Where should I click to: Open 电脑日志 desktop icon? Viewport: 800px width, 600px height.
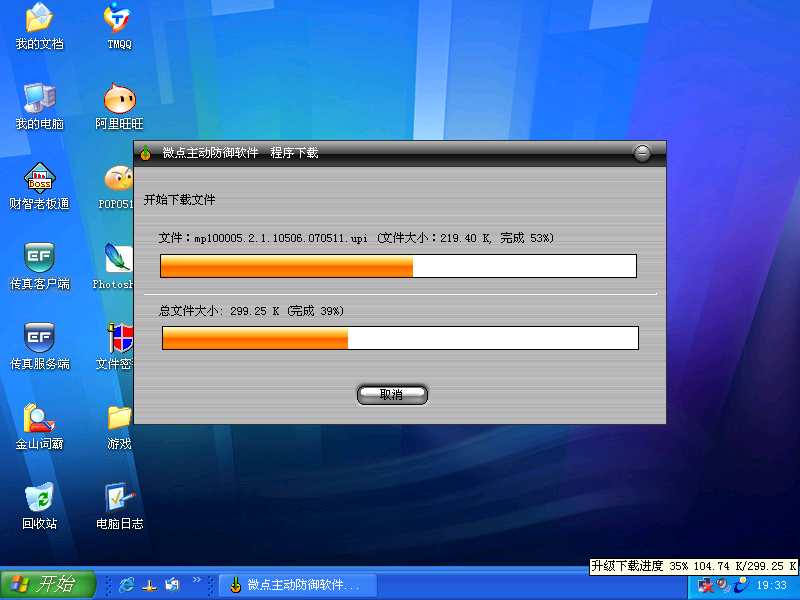click(119, 501)
